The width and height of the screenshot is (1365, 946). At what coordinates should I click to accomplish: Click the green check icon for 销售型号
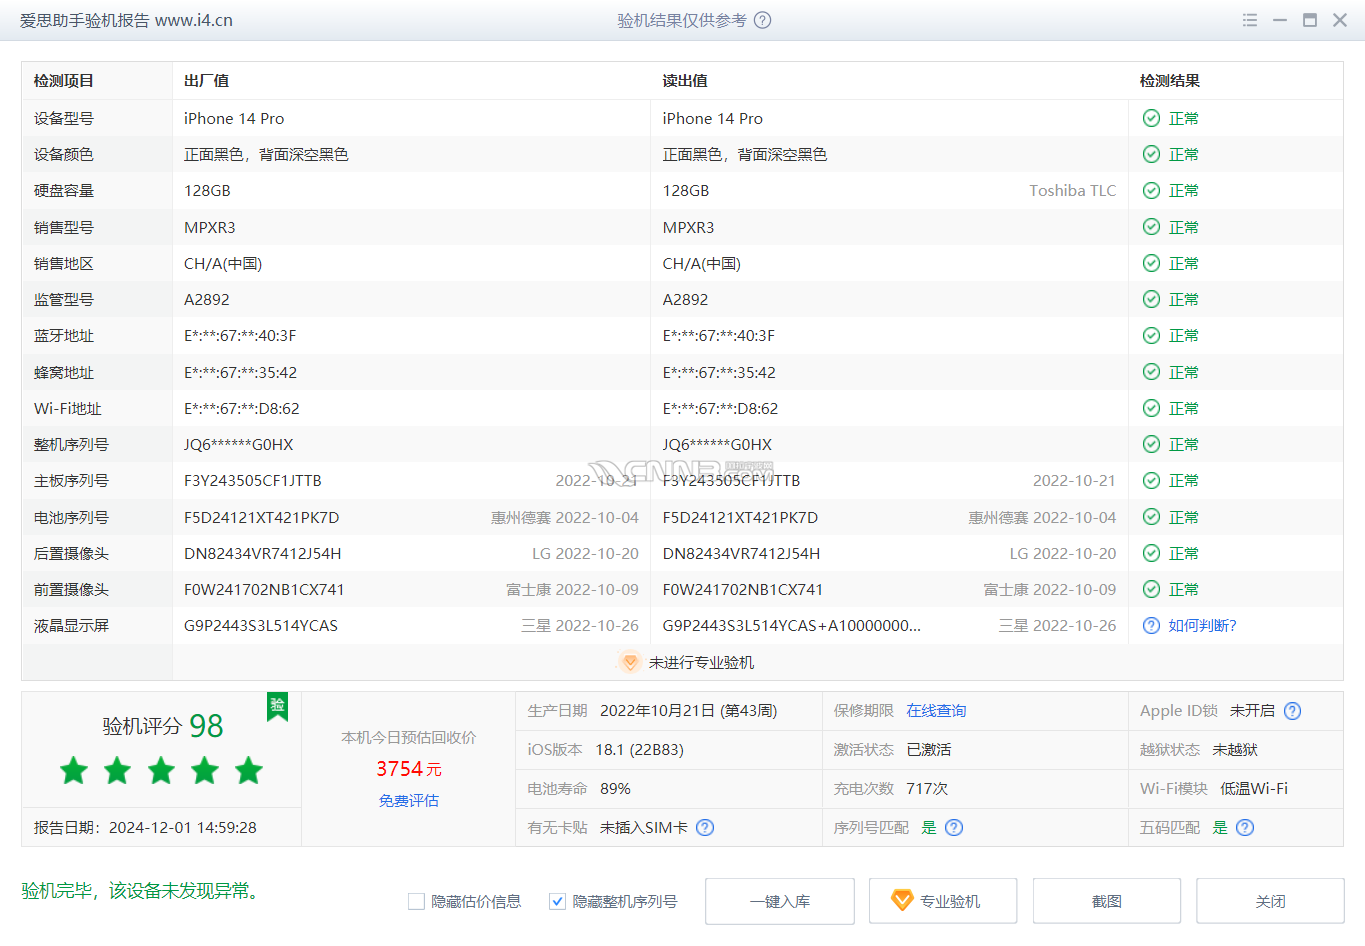click(1151, 227)
